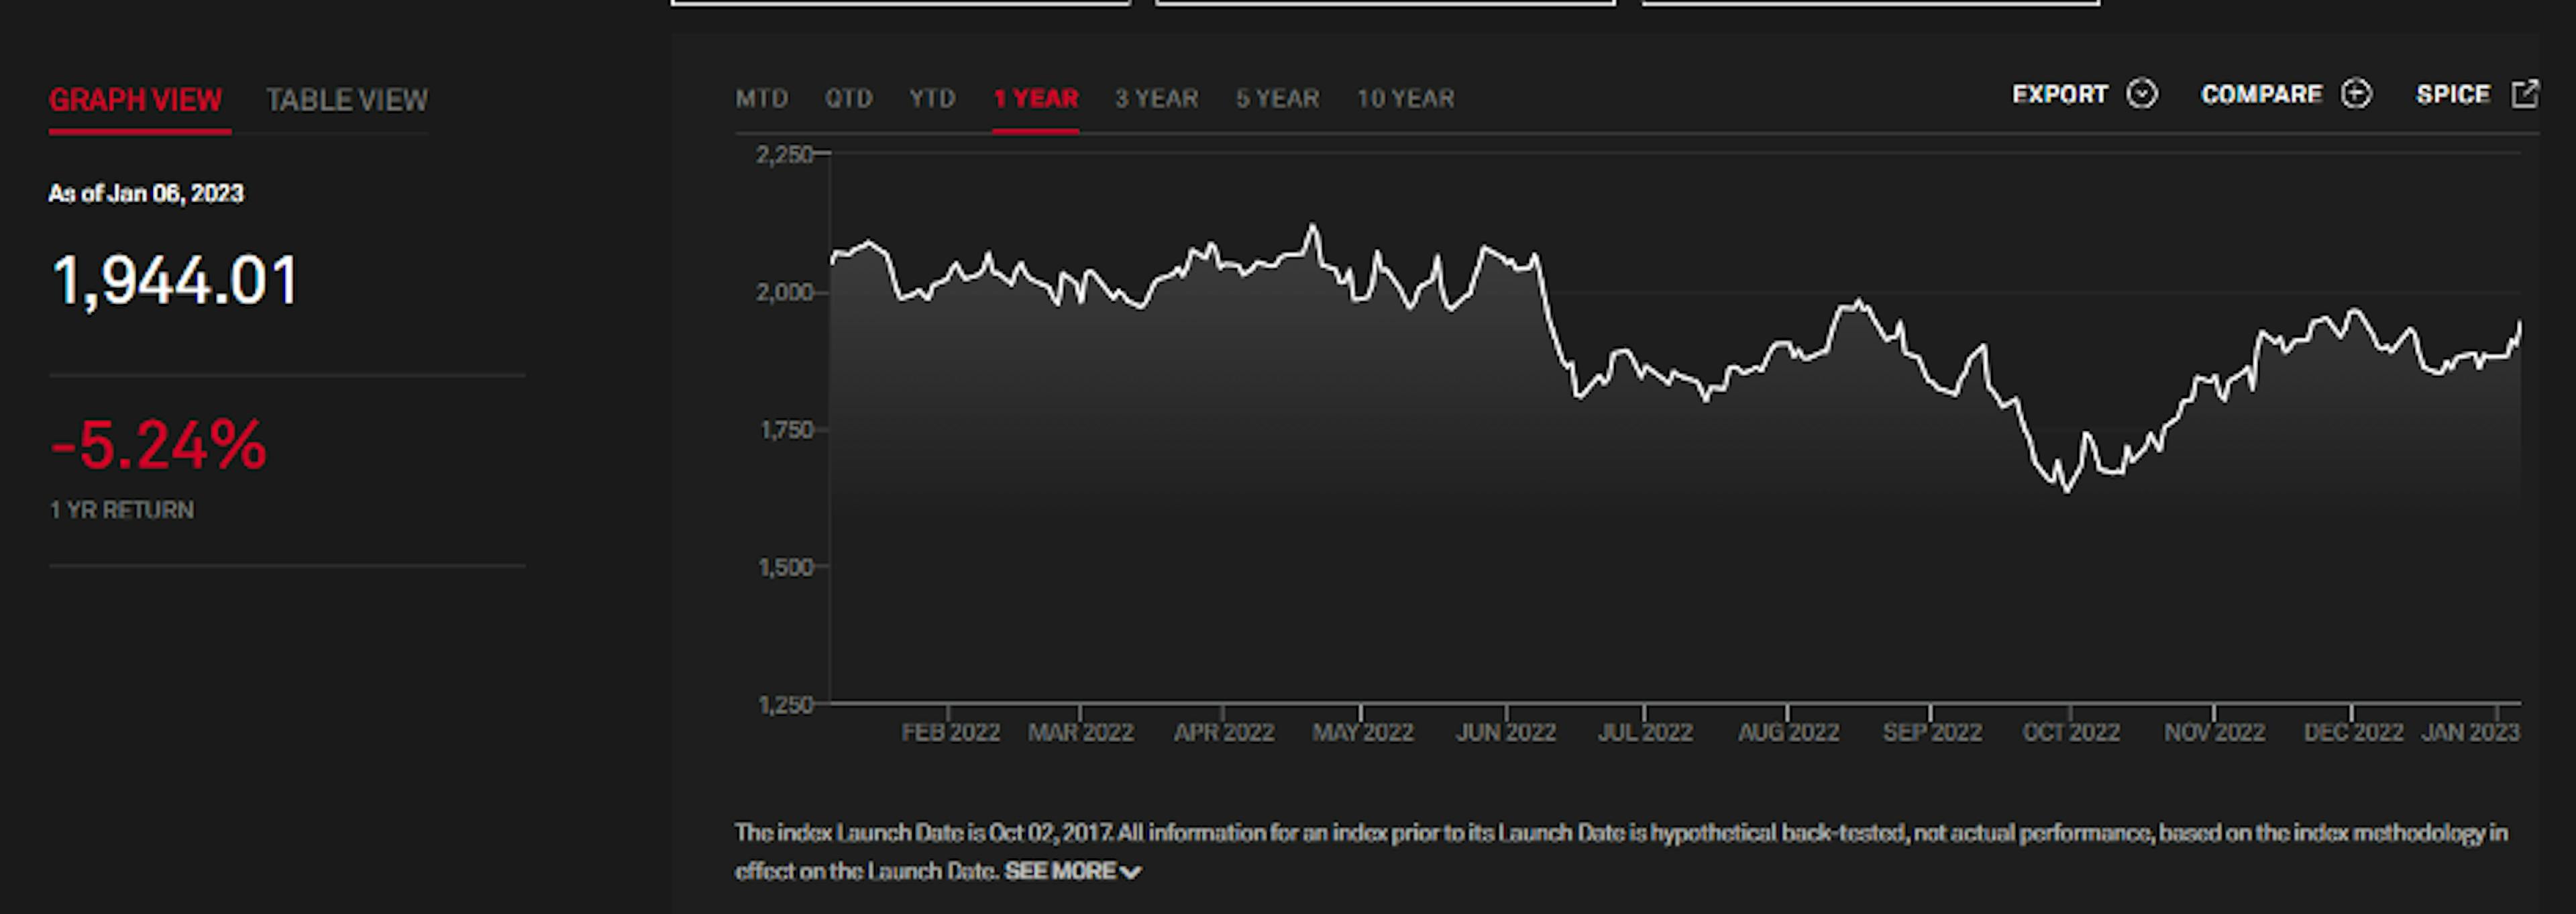Image resolution: width=2576 pixels, height=914 pixels.
Task: Expand the SEE MORE chevron
Action: [1131, 872]
